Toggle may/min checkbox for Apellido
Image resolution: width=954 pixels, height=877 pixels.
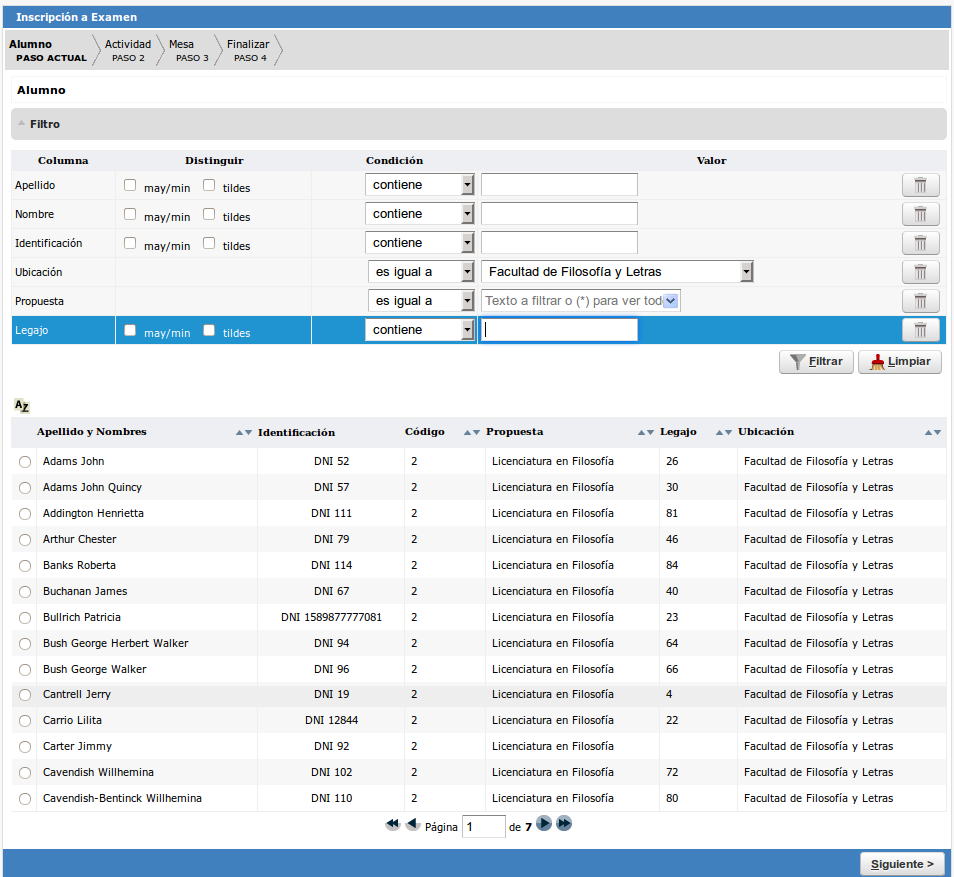[x=130, y=185]
